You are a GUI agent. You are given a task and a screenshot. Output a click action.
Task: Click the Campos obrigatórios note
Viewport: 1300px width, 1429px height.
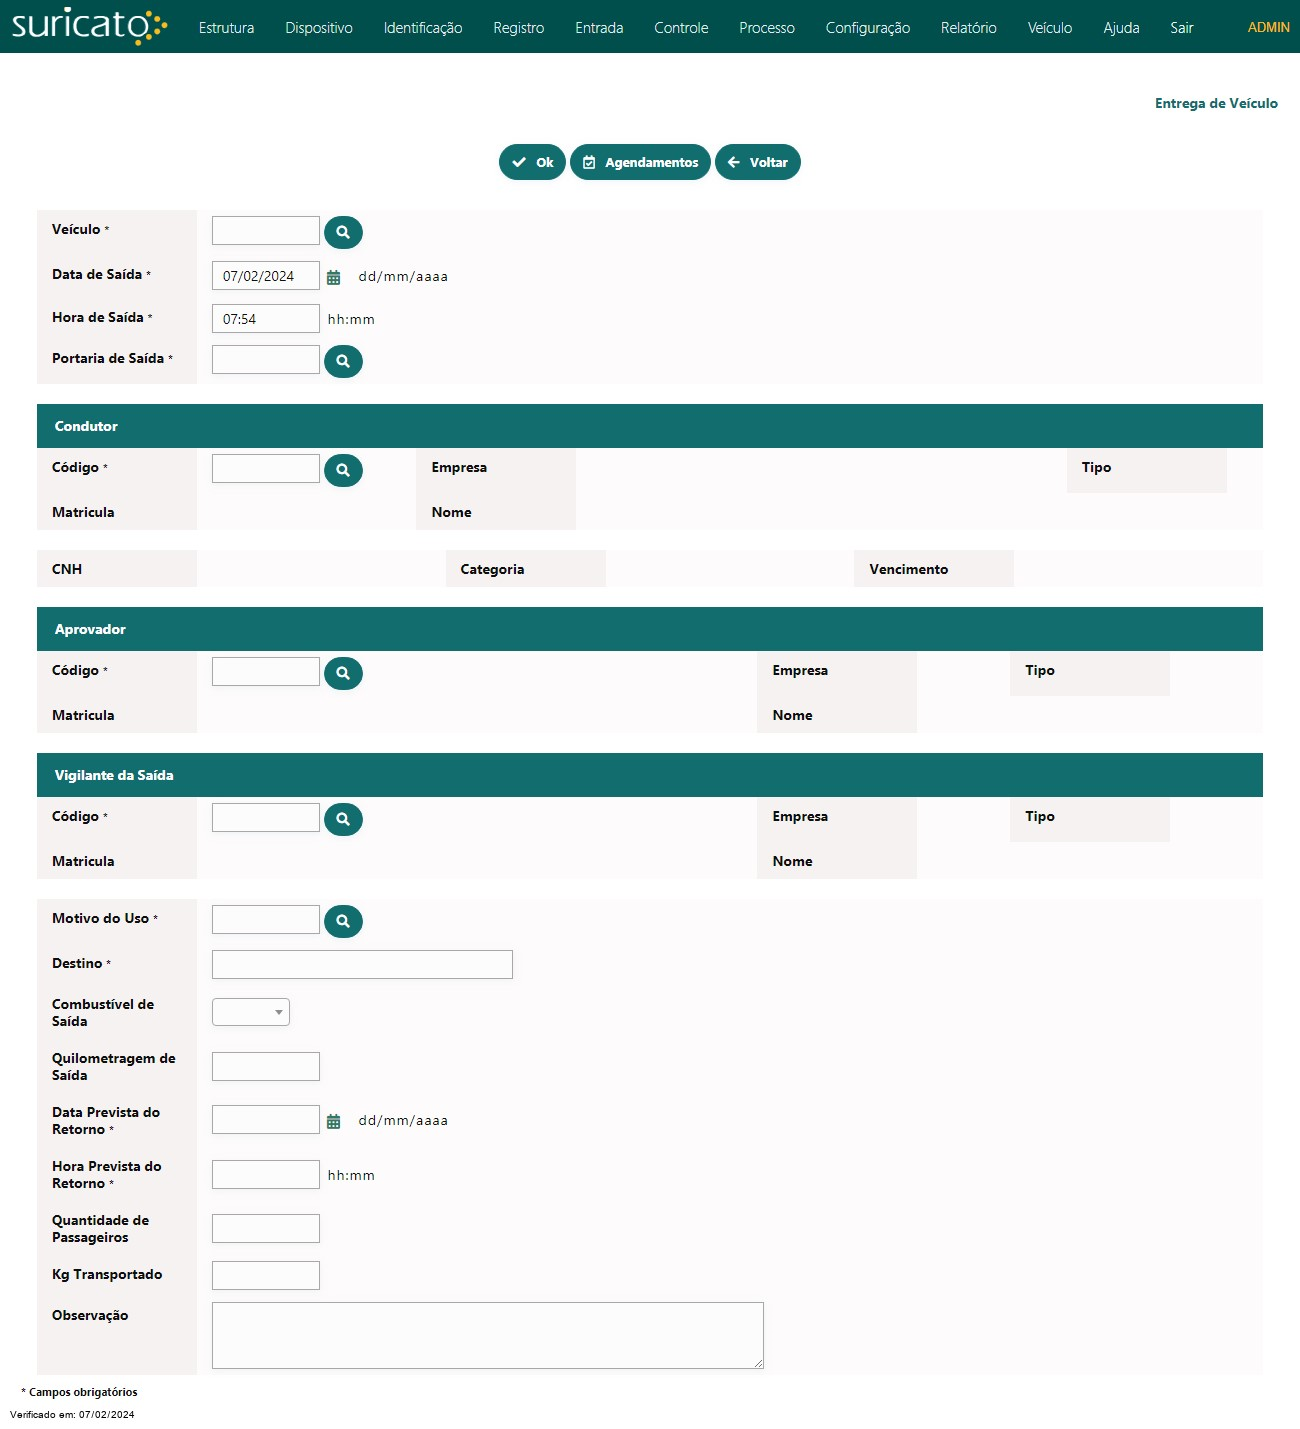coord(79,1392)
